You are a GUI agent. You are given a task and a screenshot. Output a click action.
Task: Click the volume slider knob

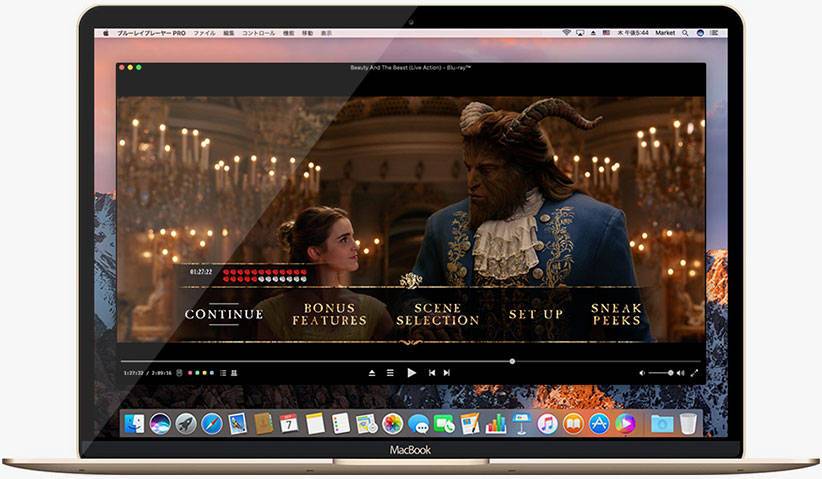pyautogui.click(x=669, y=373)
